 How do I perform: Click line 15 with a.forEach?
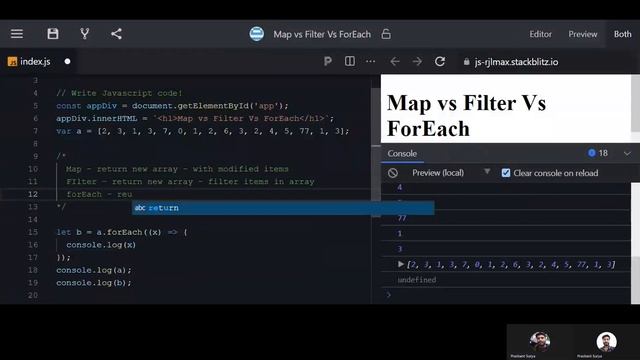[x=122, y=232]
